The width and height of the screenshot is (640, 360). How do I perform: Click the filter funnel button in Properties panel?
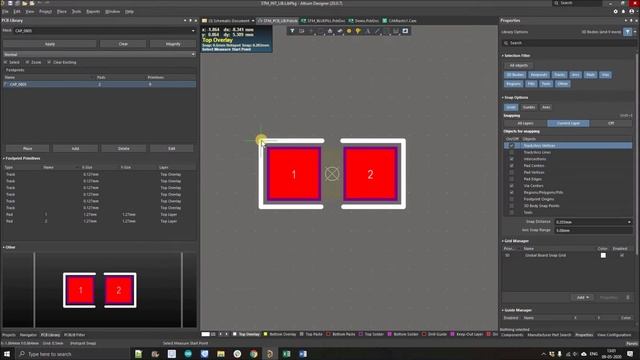628,32
